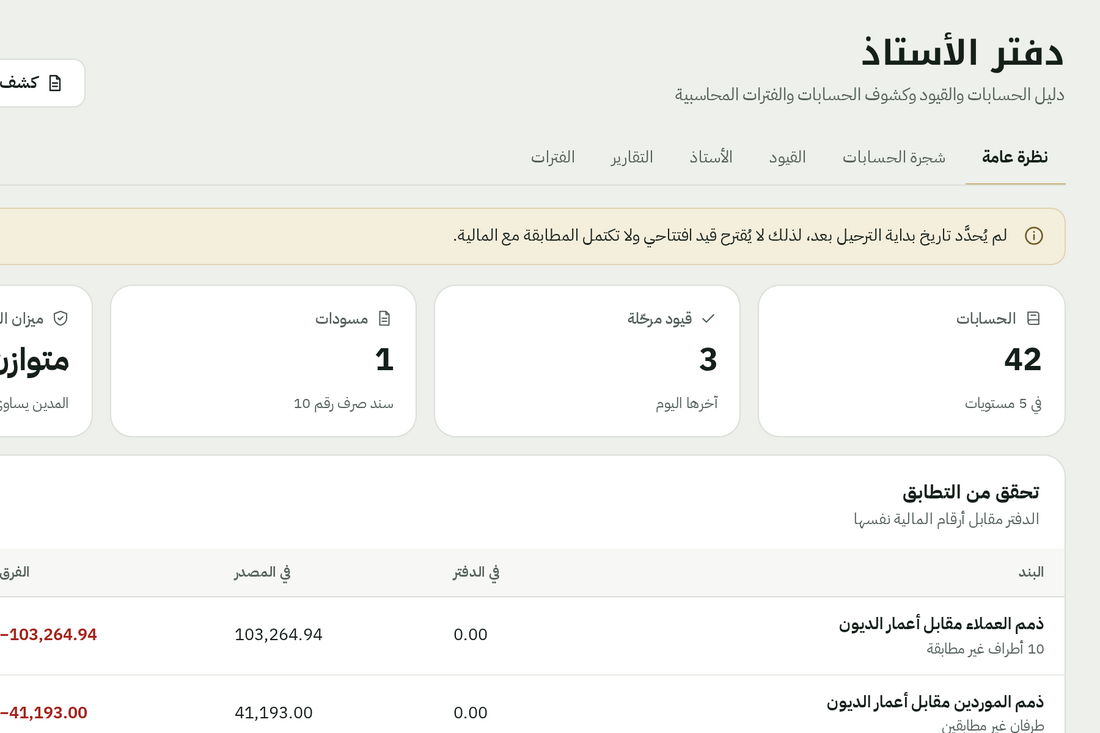Screen dimensions: 1100x733
Task: Click the الفرق column header
Action: 14,572
